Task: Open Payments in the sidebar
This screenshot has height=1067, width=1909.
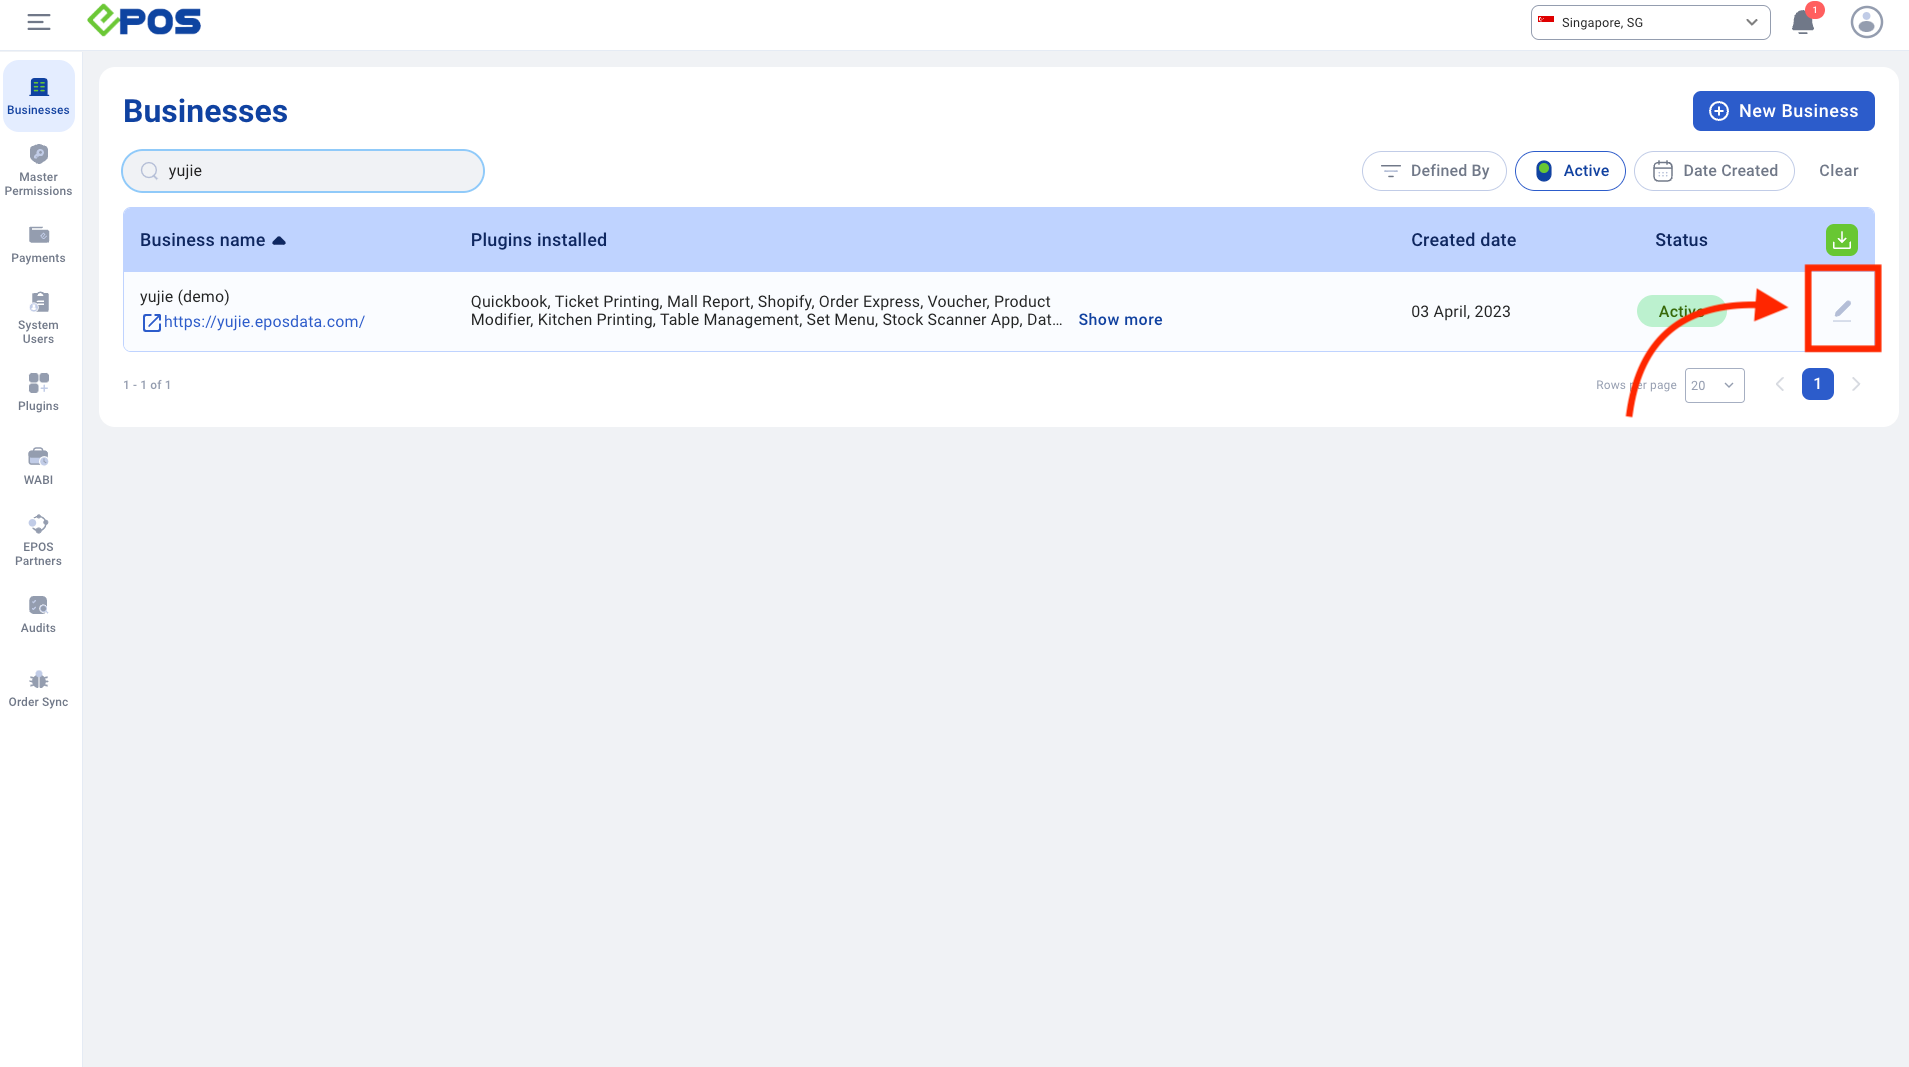Action: [38, 244]
